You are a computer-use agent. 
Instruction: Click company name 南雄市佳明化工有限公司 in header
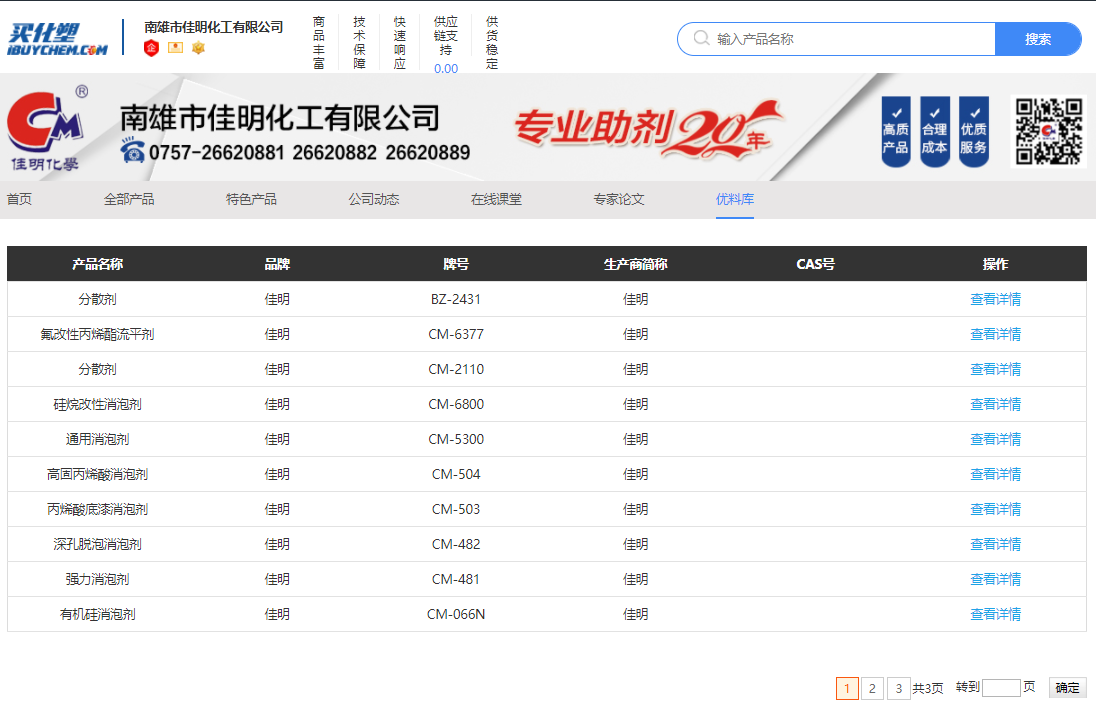[x=214, y=27]
